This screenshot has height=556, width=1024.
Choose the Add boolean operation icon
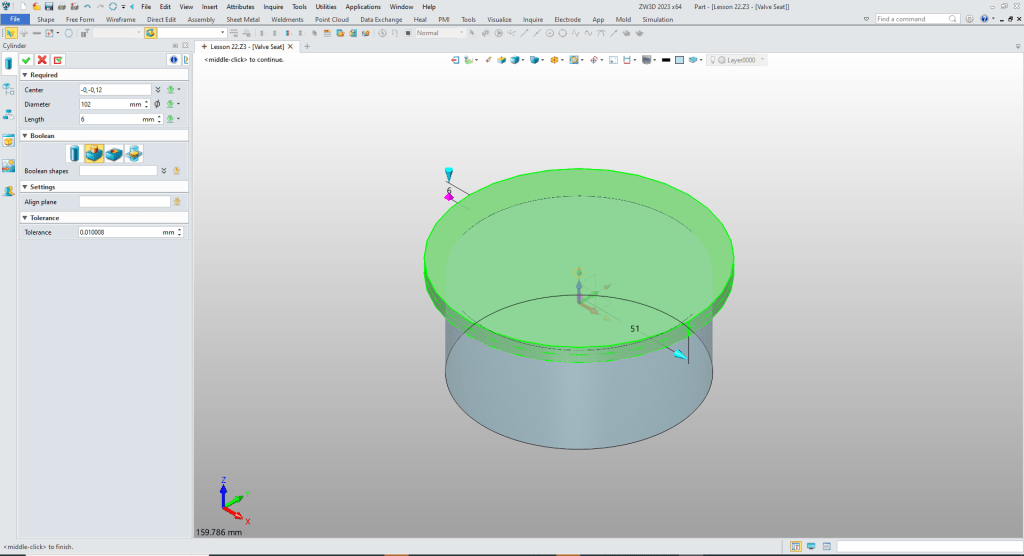(94, 153)
